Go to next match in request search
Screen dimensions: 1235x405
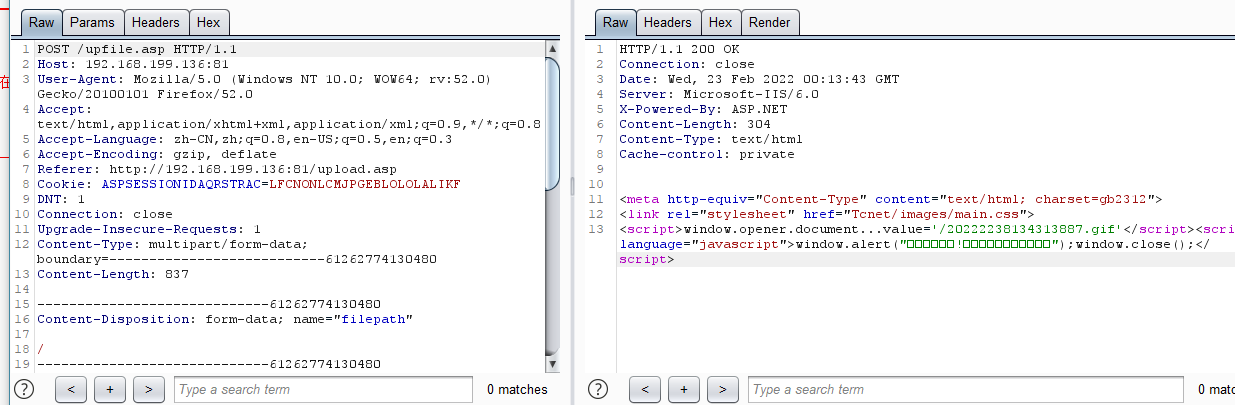[x=149, y=389]
